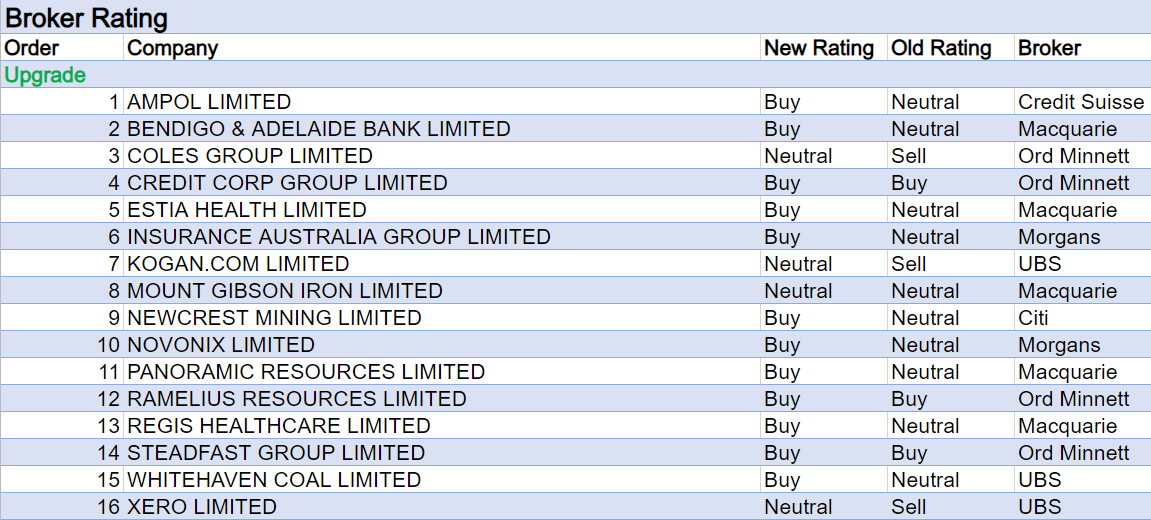
Task: Click WHITEHAVEN COAL LIMITED cell
Action: 274,480
